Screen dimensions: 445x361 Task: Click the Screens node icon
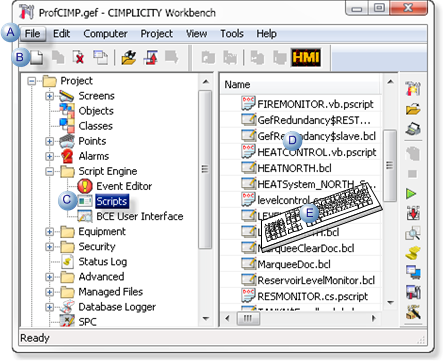(x=66, y=96)
